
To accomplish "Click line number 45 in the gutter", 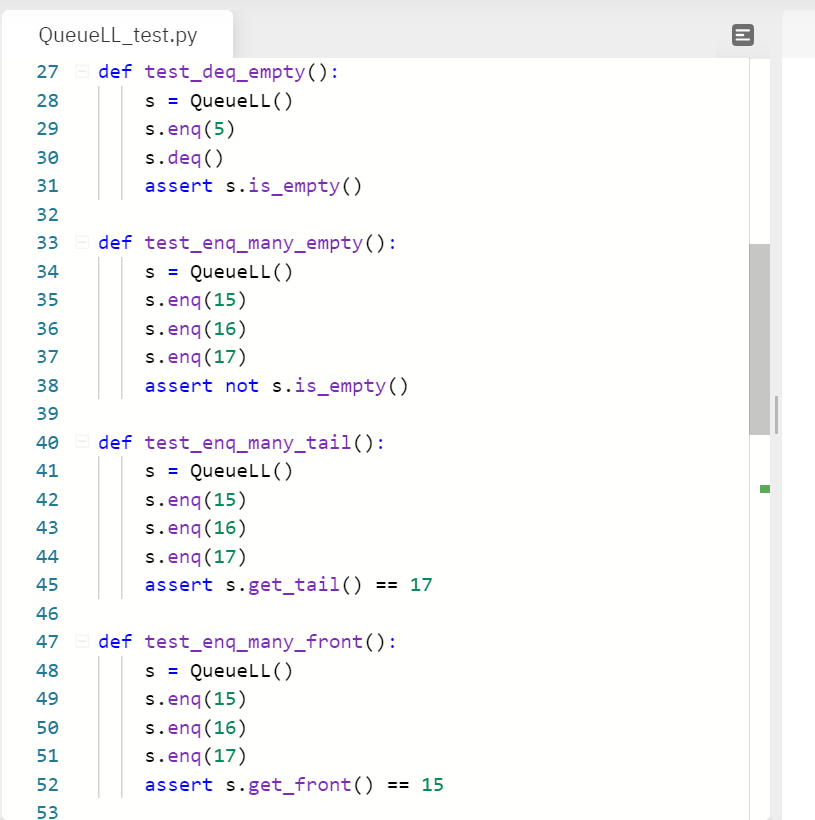I will coord(47,584).
